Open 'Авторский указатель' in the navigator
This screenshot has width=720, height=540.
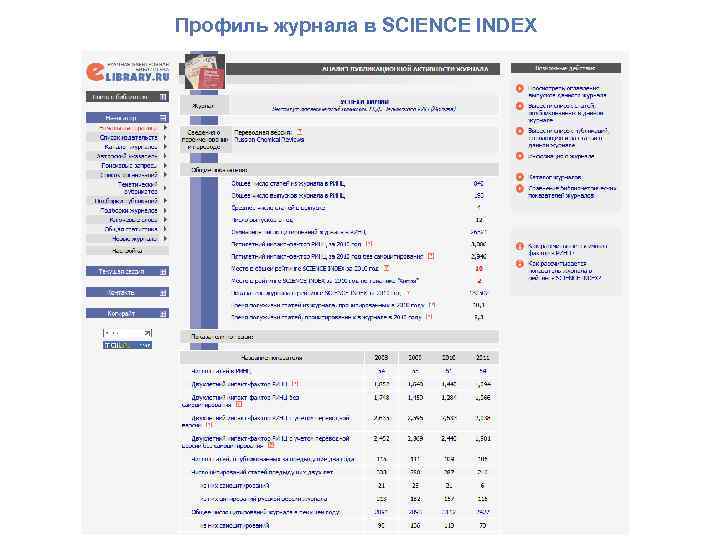coord(127,156)
